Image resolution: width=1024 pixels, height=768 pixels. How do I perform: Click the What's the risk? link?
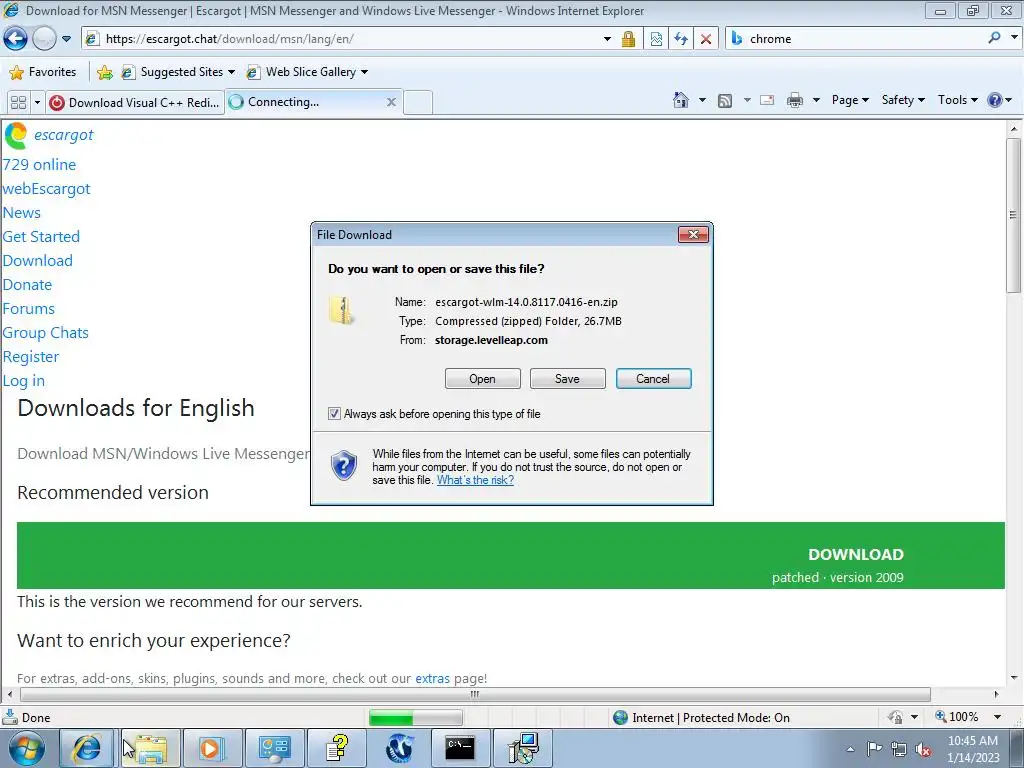coord(475,480)
